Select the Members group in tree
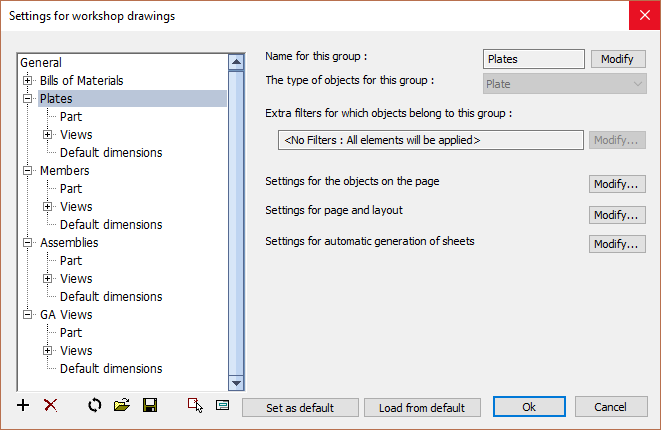 pos(64,171)
